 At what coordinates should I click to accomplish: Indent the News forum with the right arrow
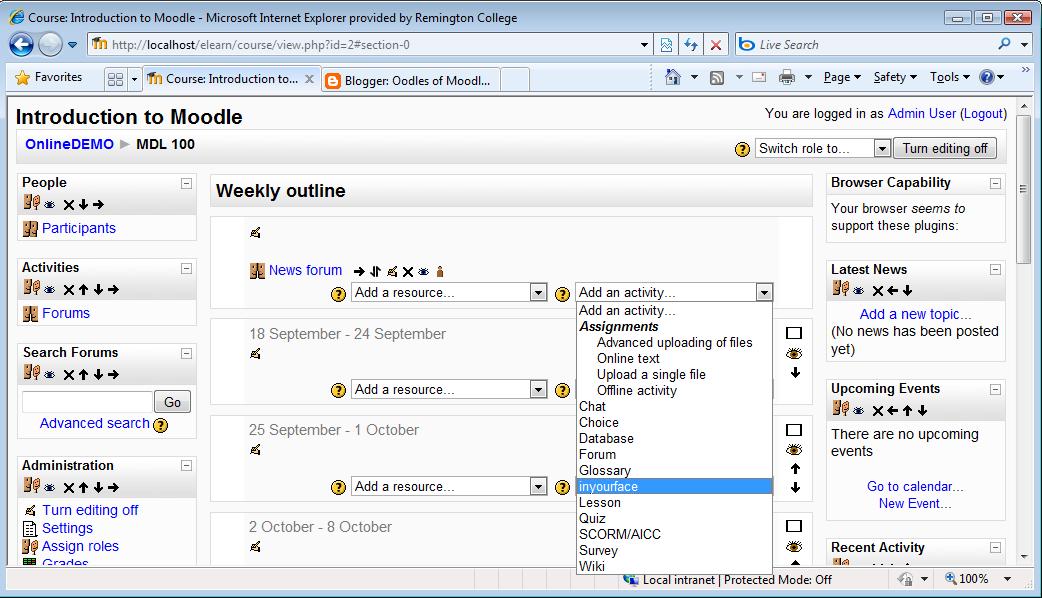click(359, 270)
